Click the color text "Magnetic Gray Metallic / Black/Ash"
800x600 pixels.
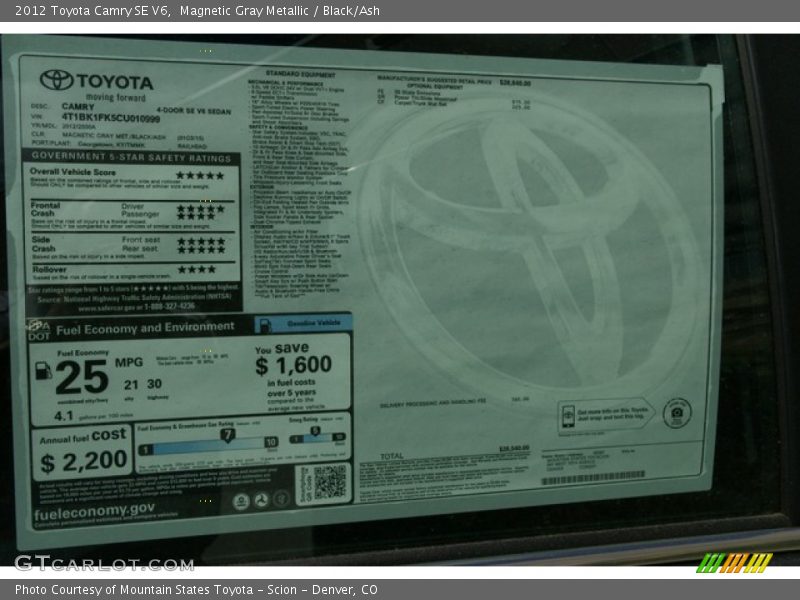point(280,11)
